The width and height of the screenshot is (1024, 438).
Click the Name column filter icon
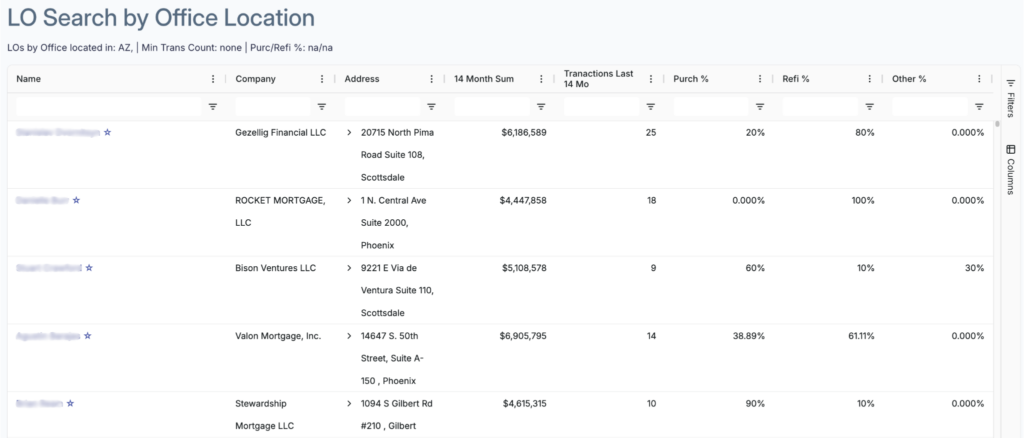tap(212, 106)
